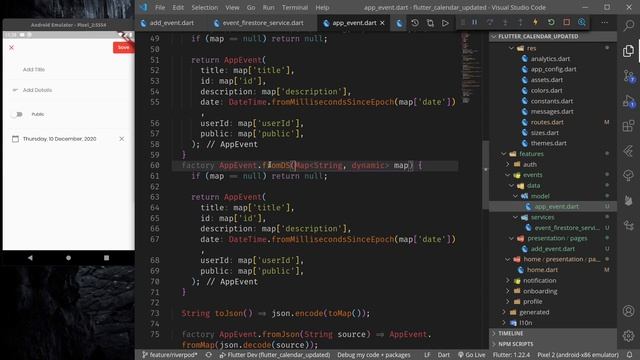Click the calendar icon beside the date

16,139
